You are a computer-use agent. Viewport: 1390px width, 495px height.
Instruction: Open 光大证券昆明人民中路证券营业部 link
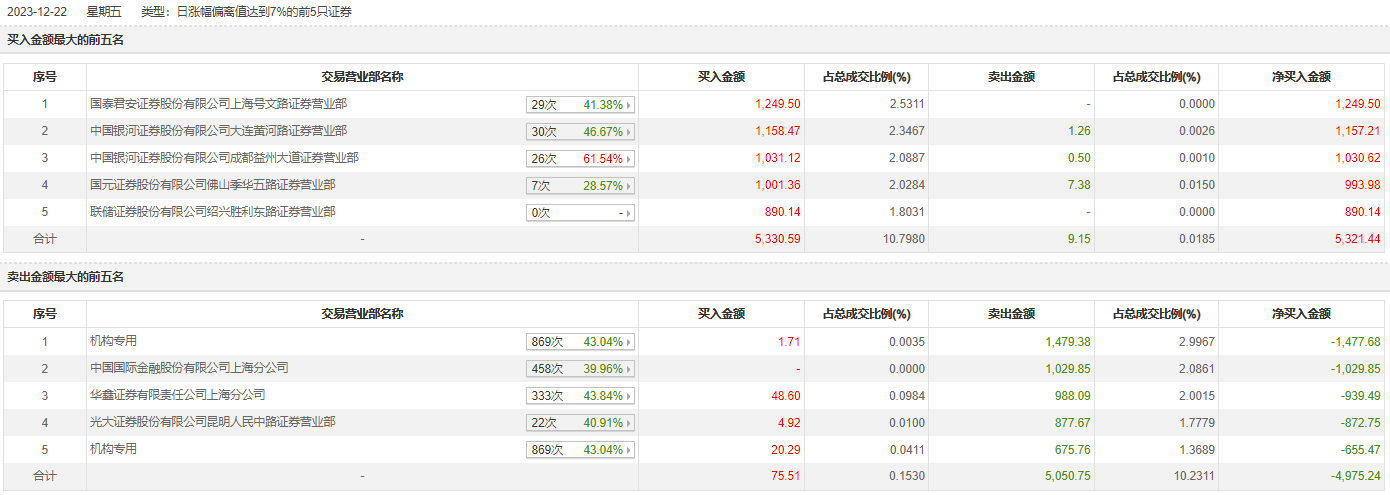pyautogui.click(x=212, y=422)
